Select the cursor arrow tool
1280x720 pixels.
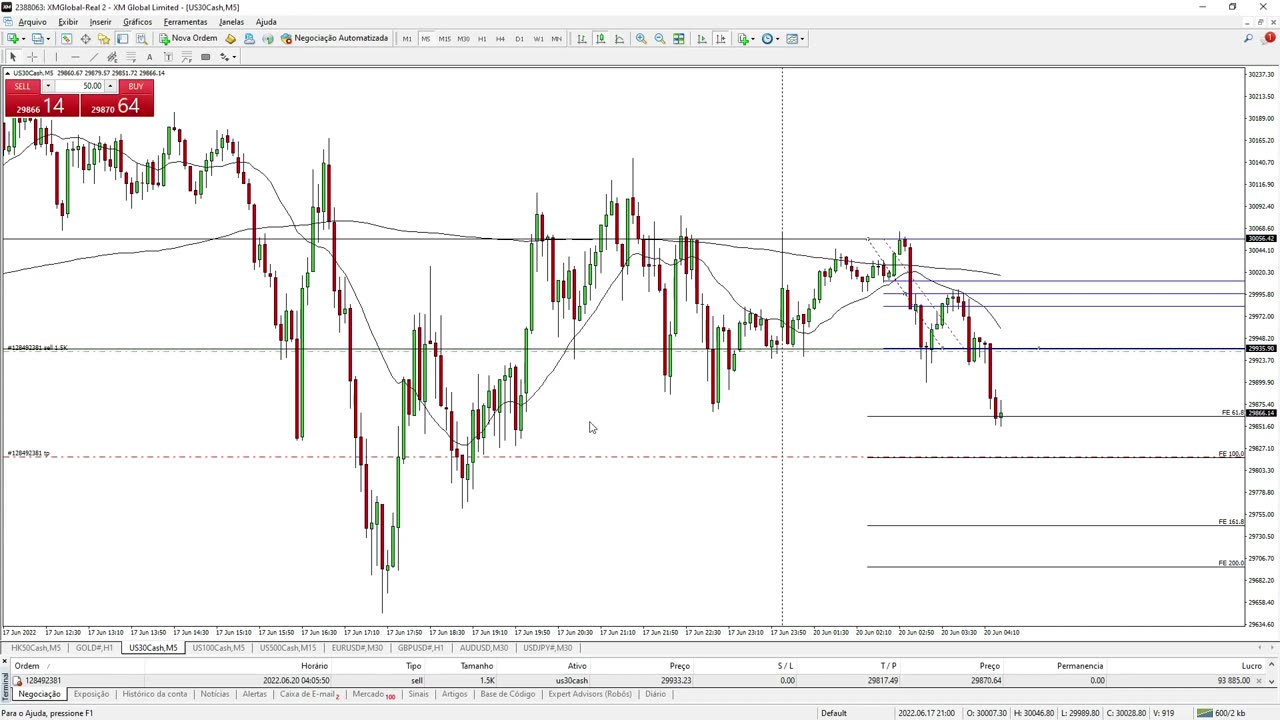13,57
